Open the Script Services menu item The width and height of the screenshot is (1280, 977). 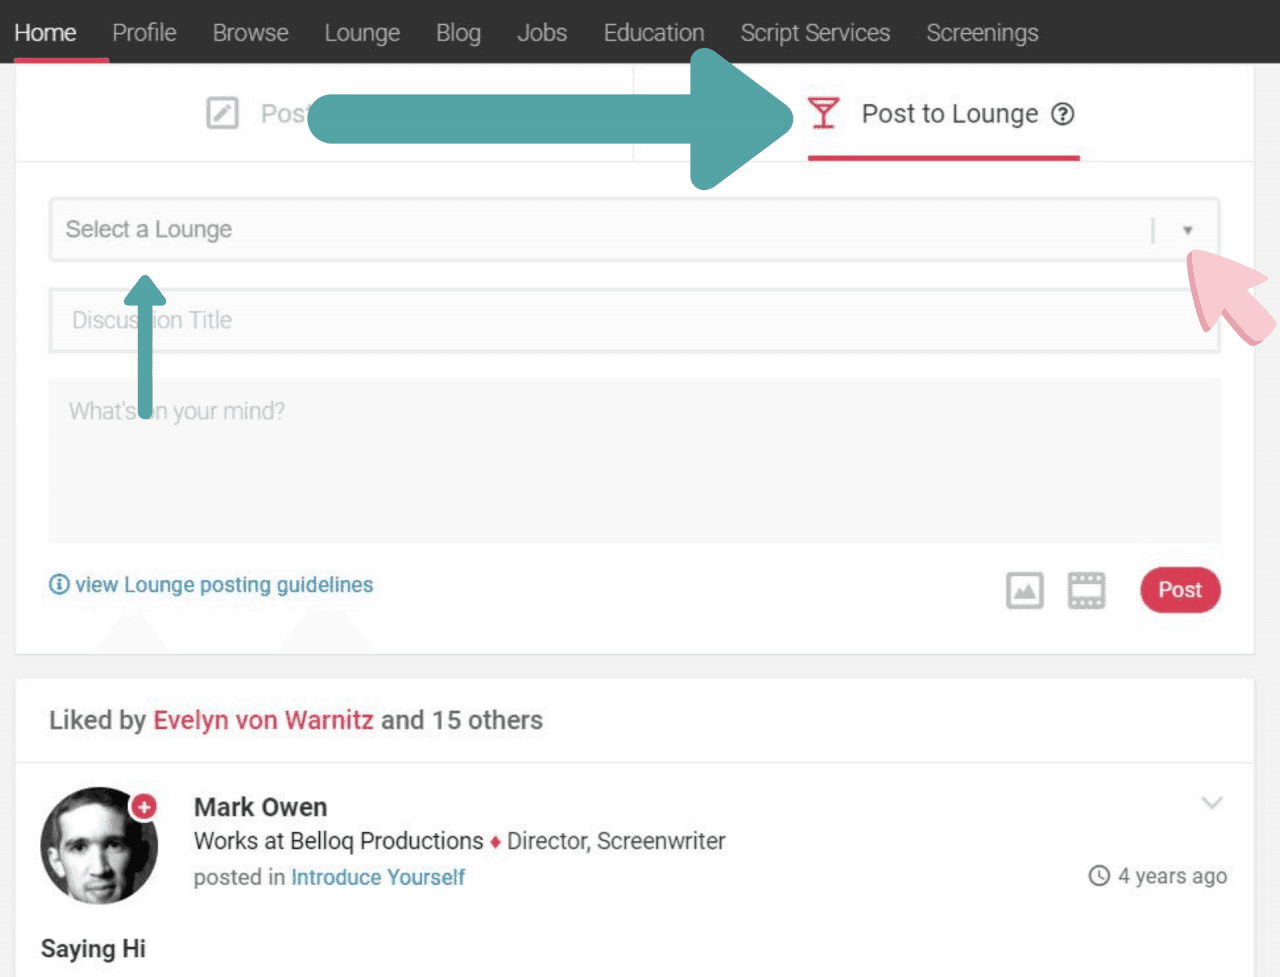(815, 32)
